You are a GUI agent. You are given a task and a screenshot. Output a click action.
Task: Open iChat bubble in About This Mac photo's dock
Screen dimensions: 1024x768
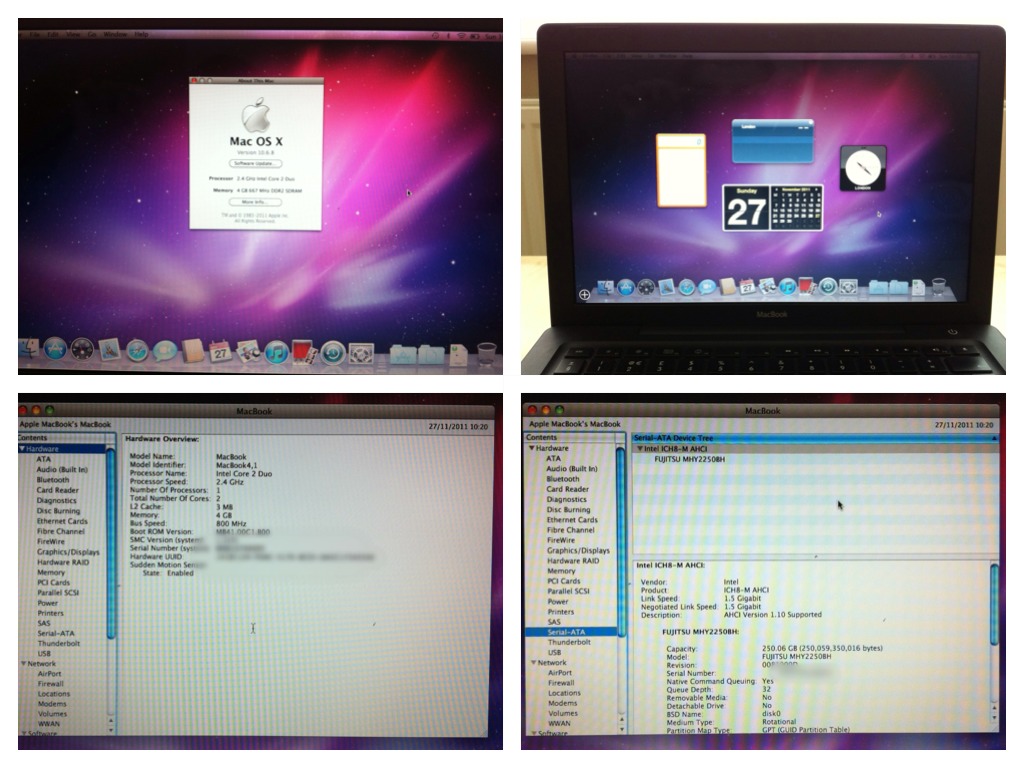click(165, 351)
